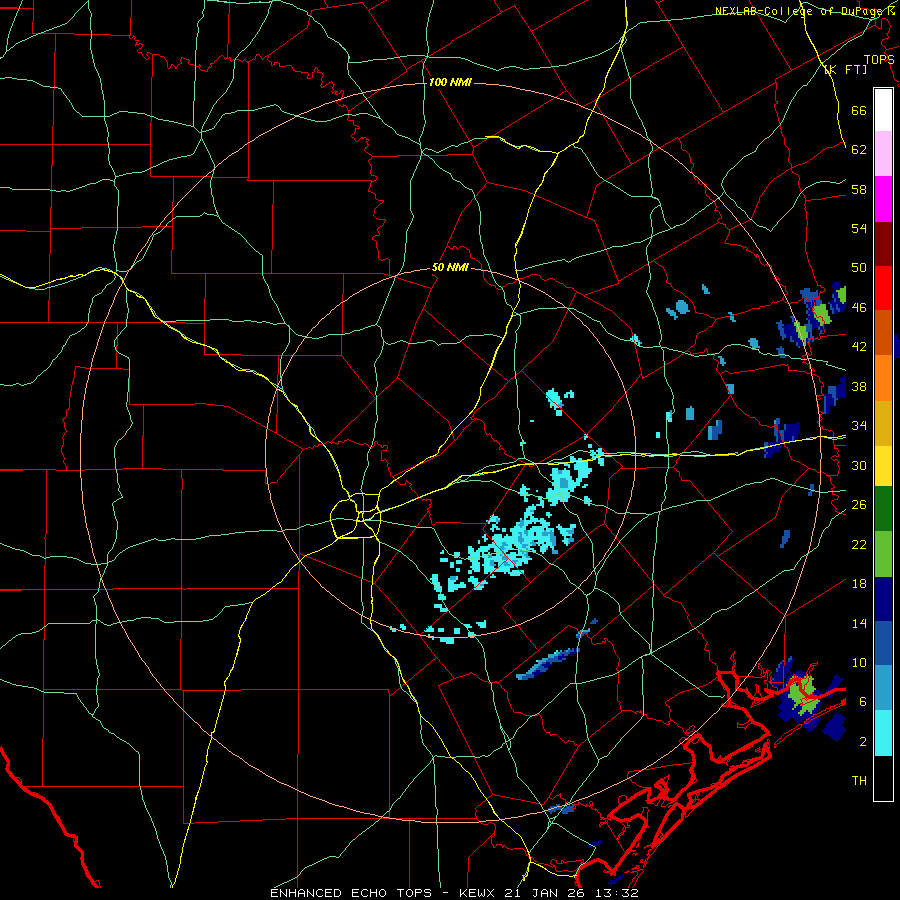900x900 pixels.
Task: Pick the bright red legend swatch
Action: pos(883,288)
